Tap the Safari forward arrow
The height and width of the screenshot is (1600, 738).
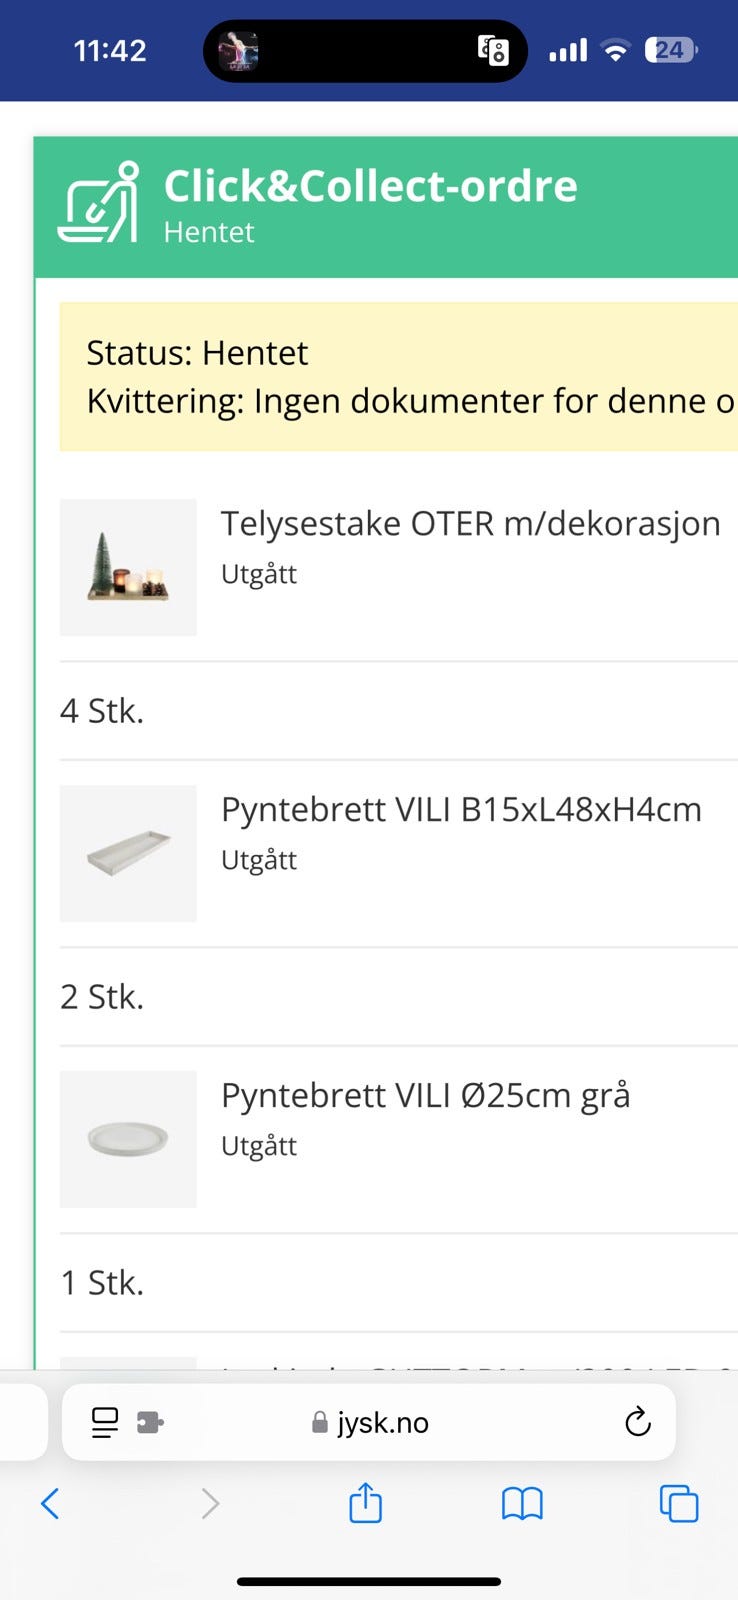(x=210, y=1503)
